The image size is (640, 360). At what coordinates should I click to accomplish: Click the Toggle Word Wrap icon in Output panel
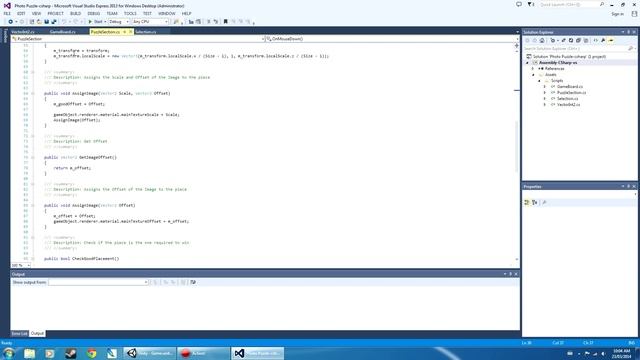click(x=193, y=282)
